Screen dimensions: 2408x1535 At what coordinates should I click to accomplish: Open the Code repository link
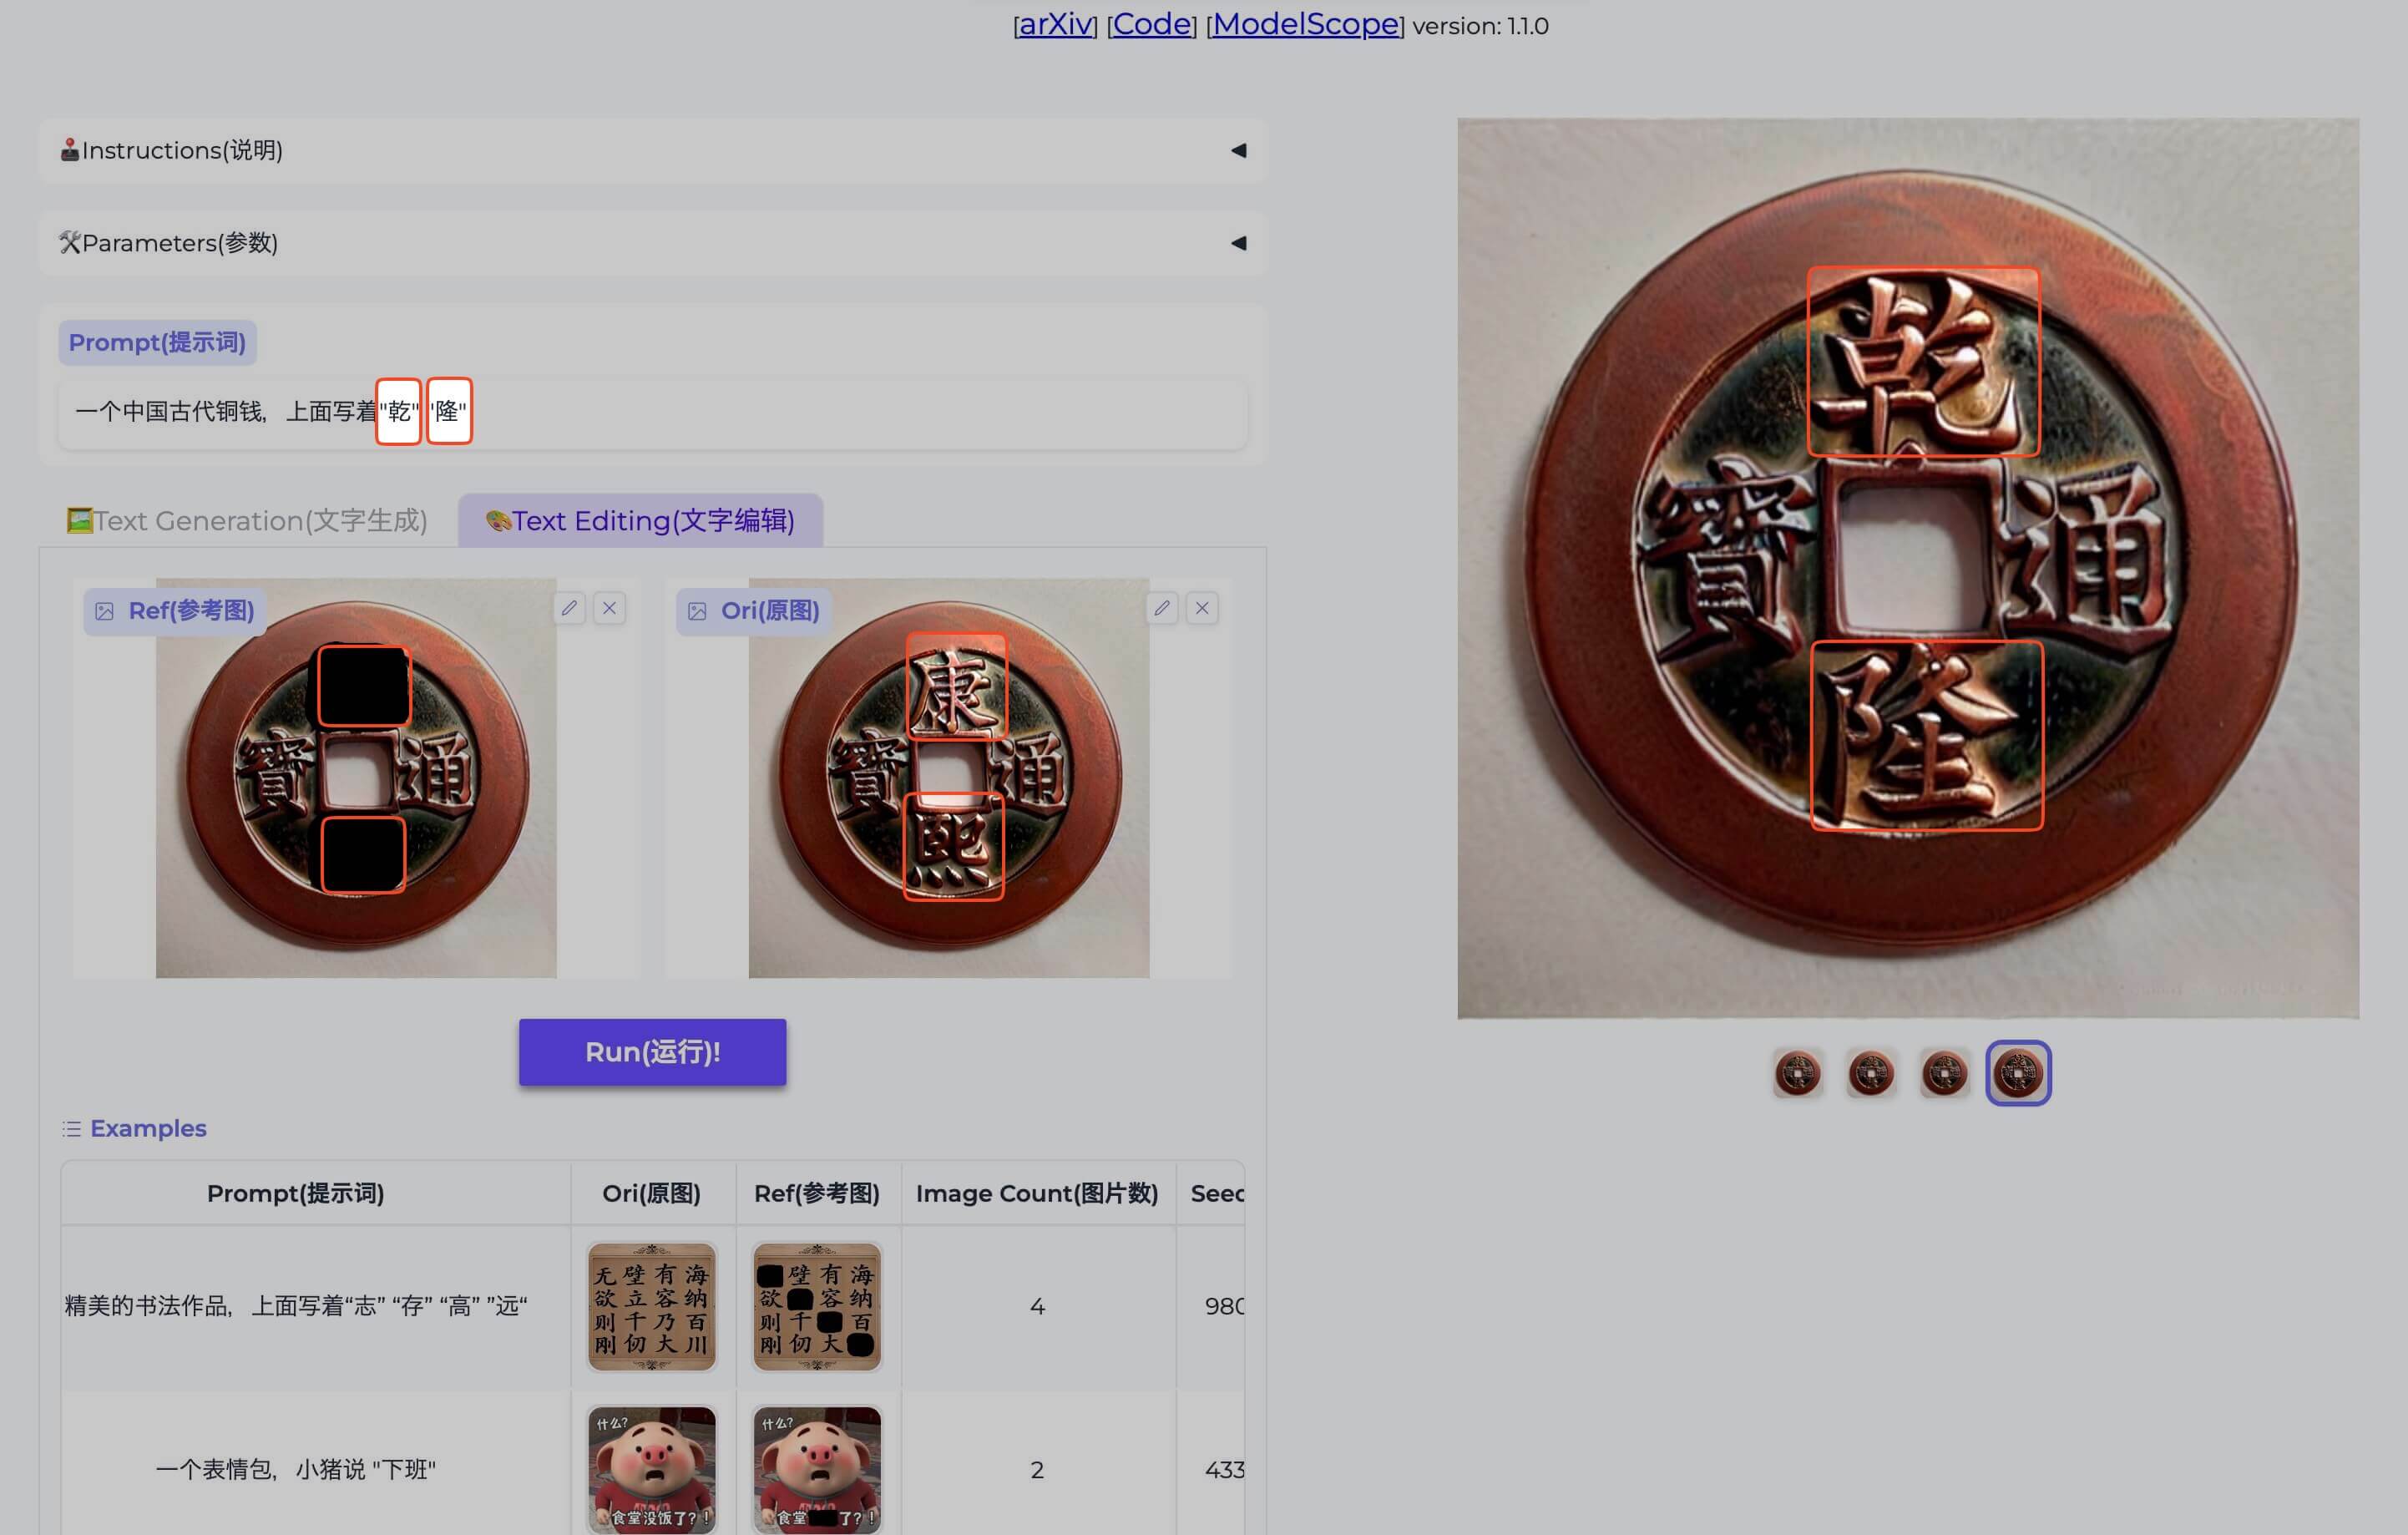point(1151,25)
